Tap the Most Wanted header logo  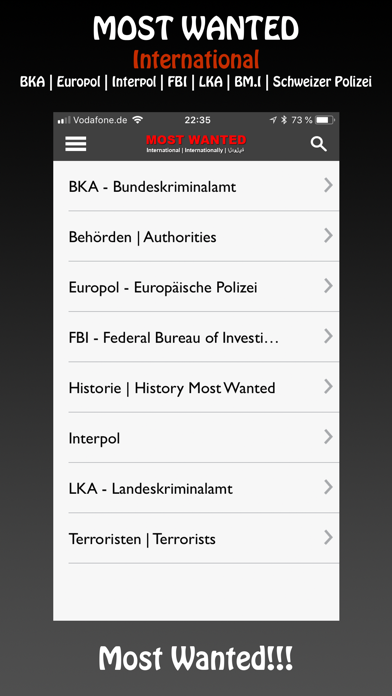[196, 143]
